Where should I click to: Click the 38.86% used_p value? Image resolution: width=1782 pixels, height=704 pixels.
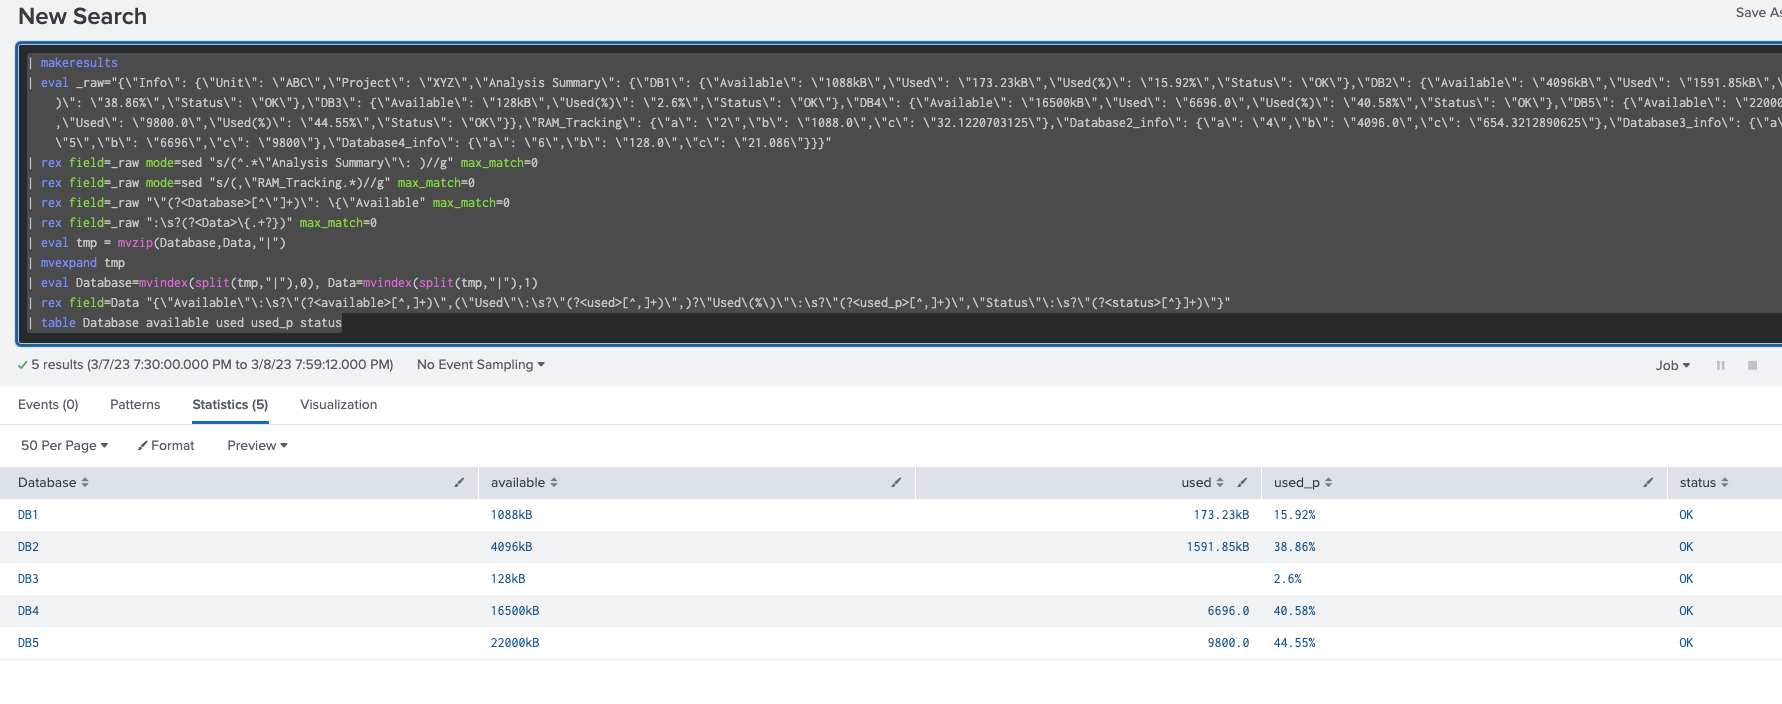coord(1295,547)
